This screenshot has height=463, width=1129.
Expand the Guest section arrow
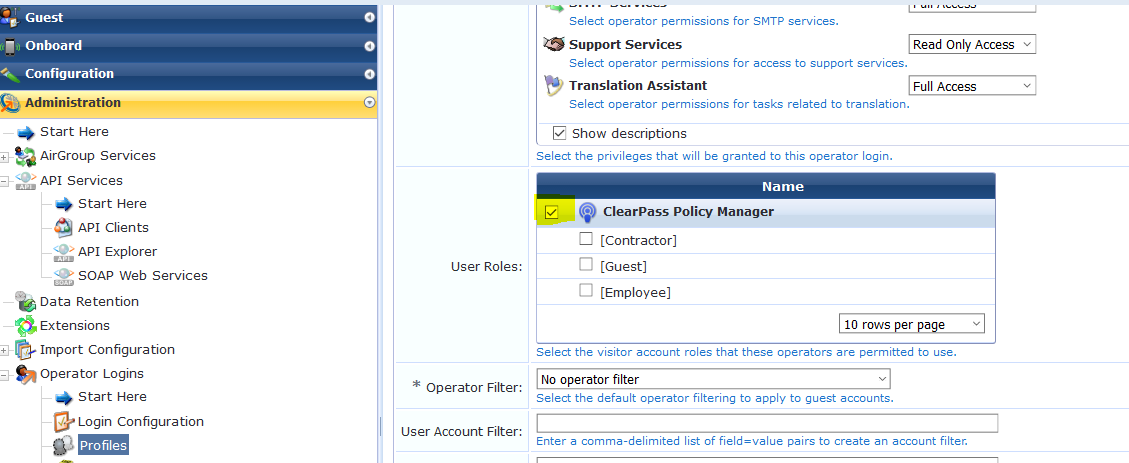[x=369, y=17]
